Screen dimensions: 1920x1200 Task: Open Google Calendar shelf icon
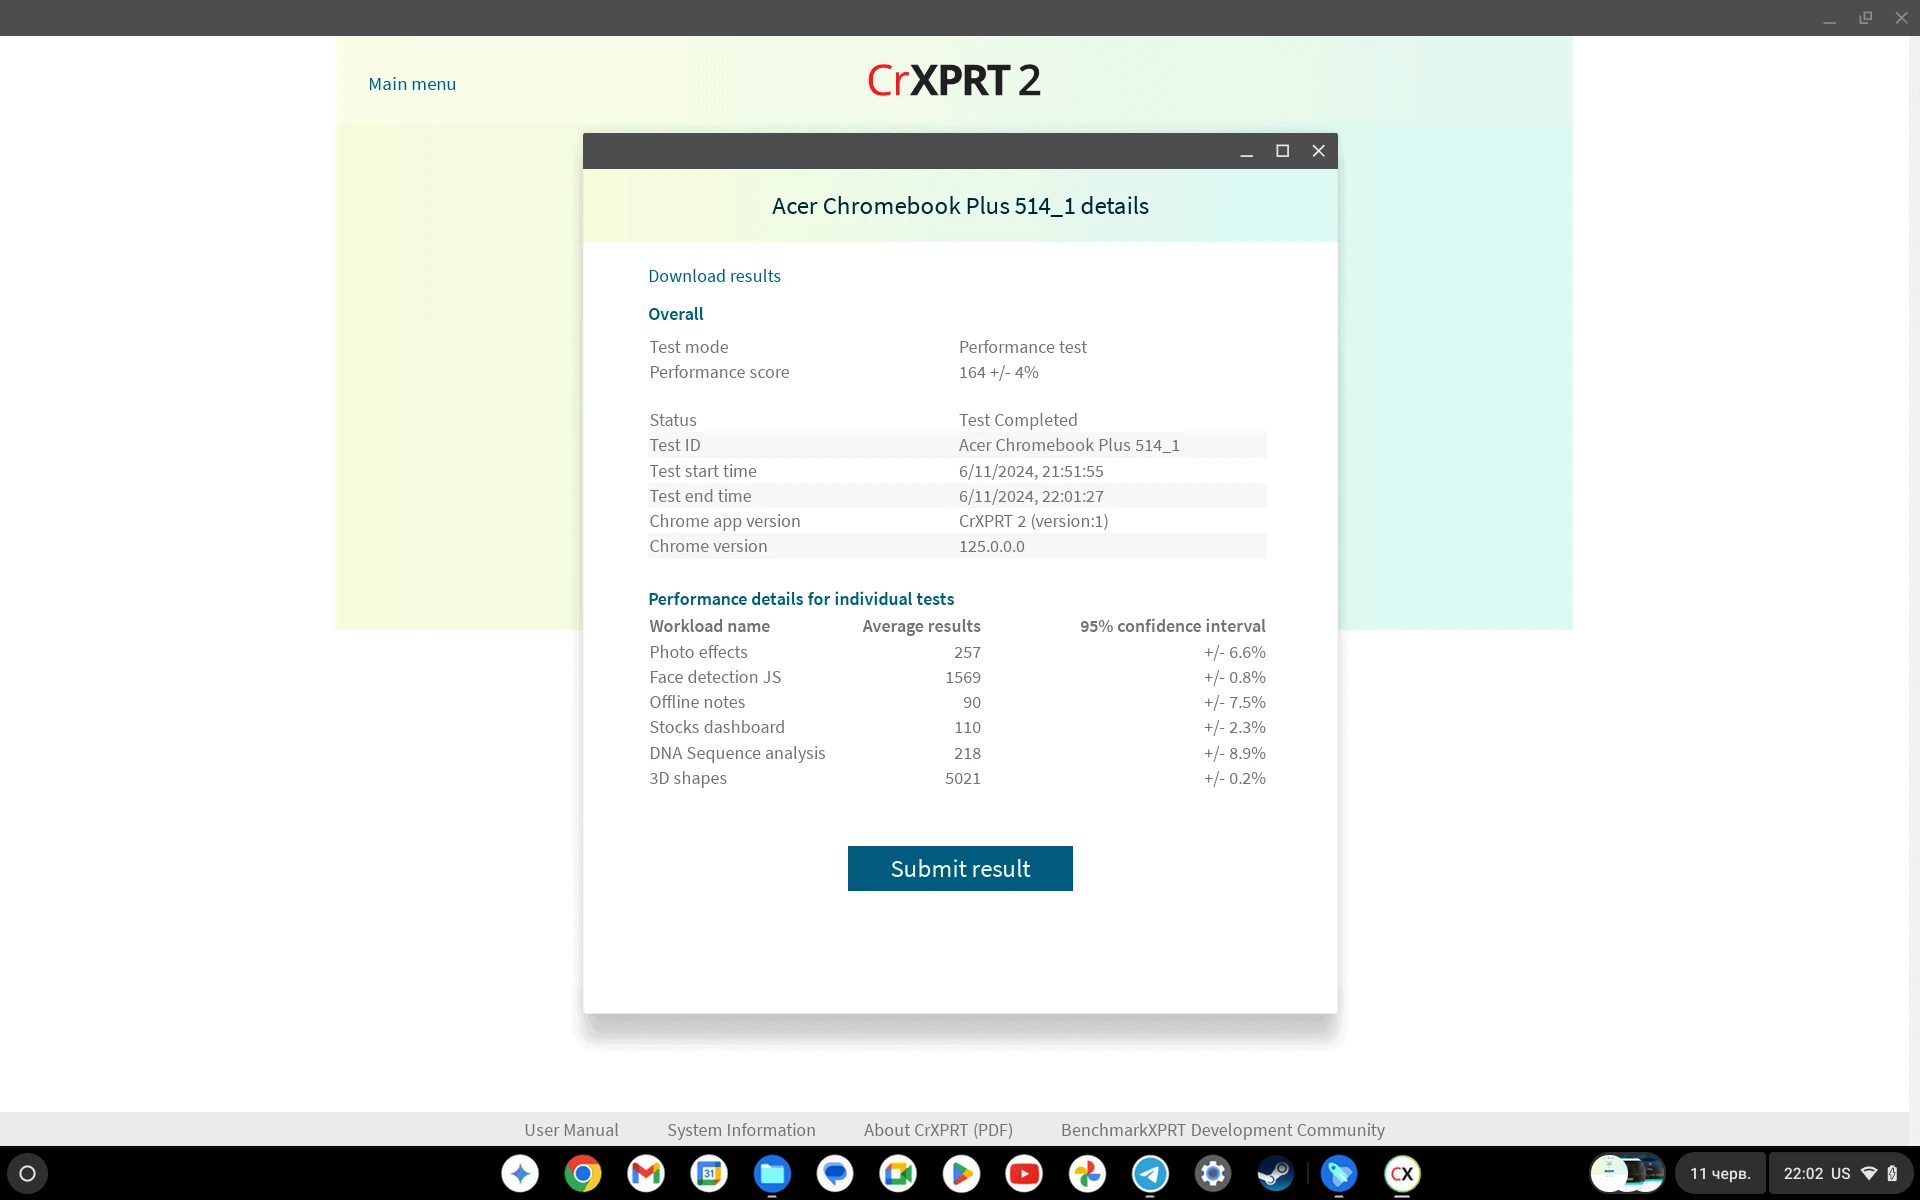click(x=709, y=1173)
